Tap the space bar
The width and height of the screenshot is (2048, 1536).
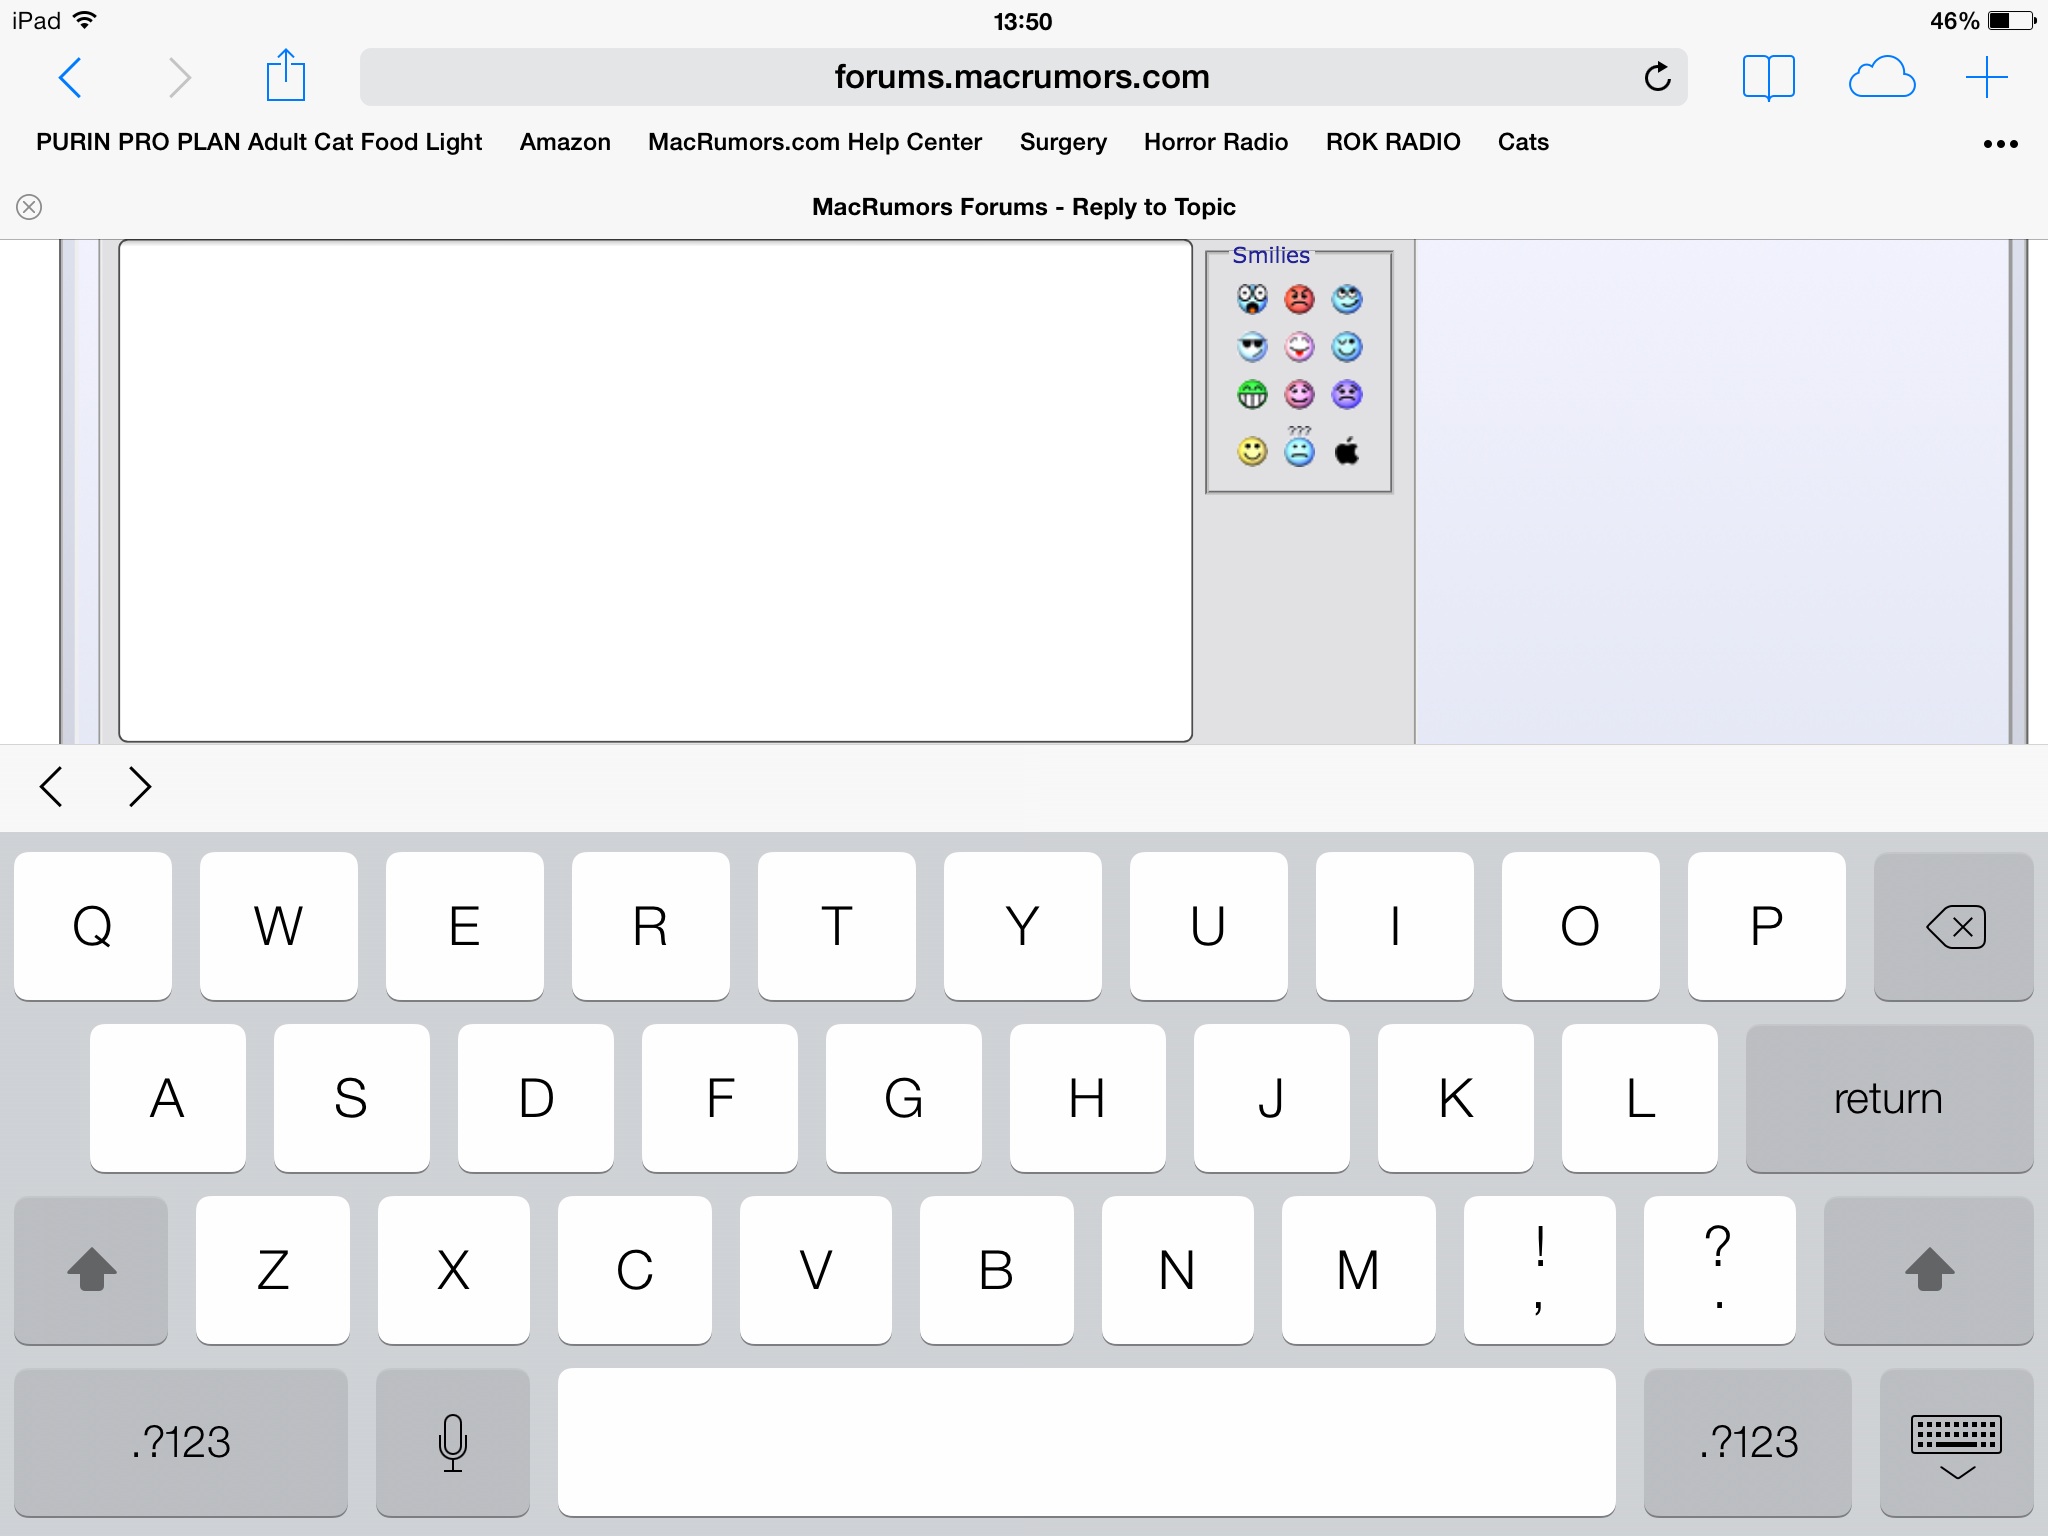pyautogui.click(x=1086, y=1442)
